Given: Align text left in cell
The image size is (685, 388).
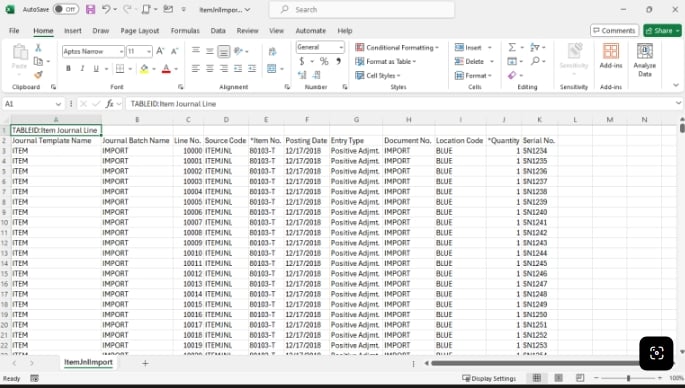Looking at the screenshot, I should tap(195, 69).
